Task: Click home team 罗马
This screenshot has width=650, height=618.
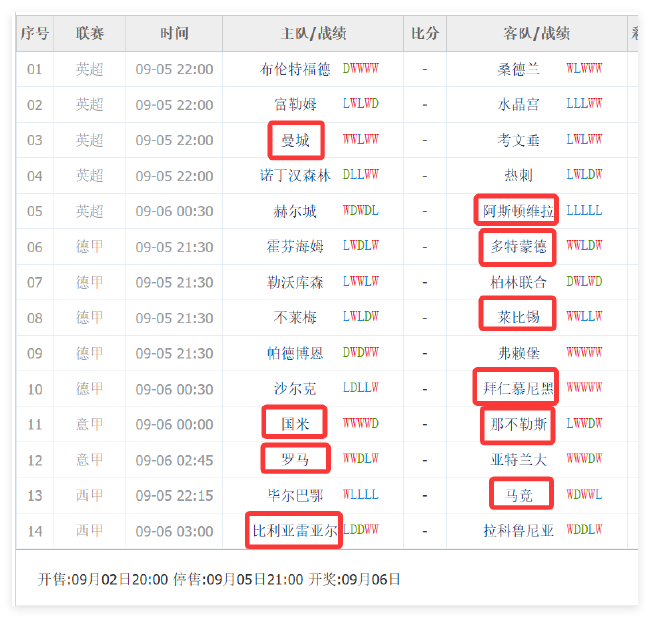Action: pos(295,460)
